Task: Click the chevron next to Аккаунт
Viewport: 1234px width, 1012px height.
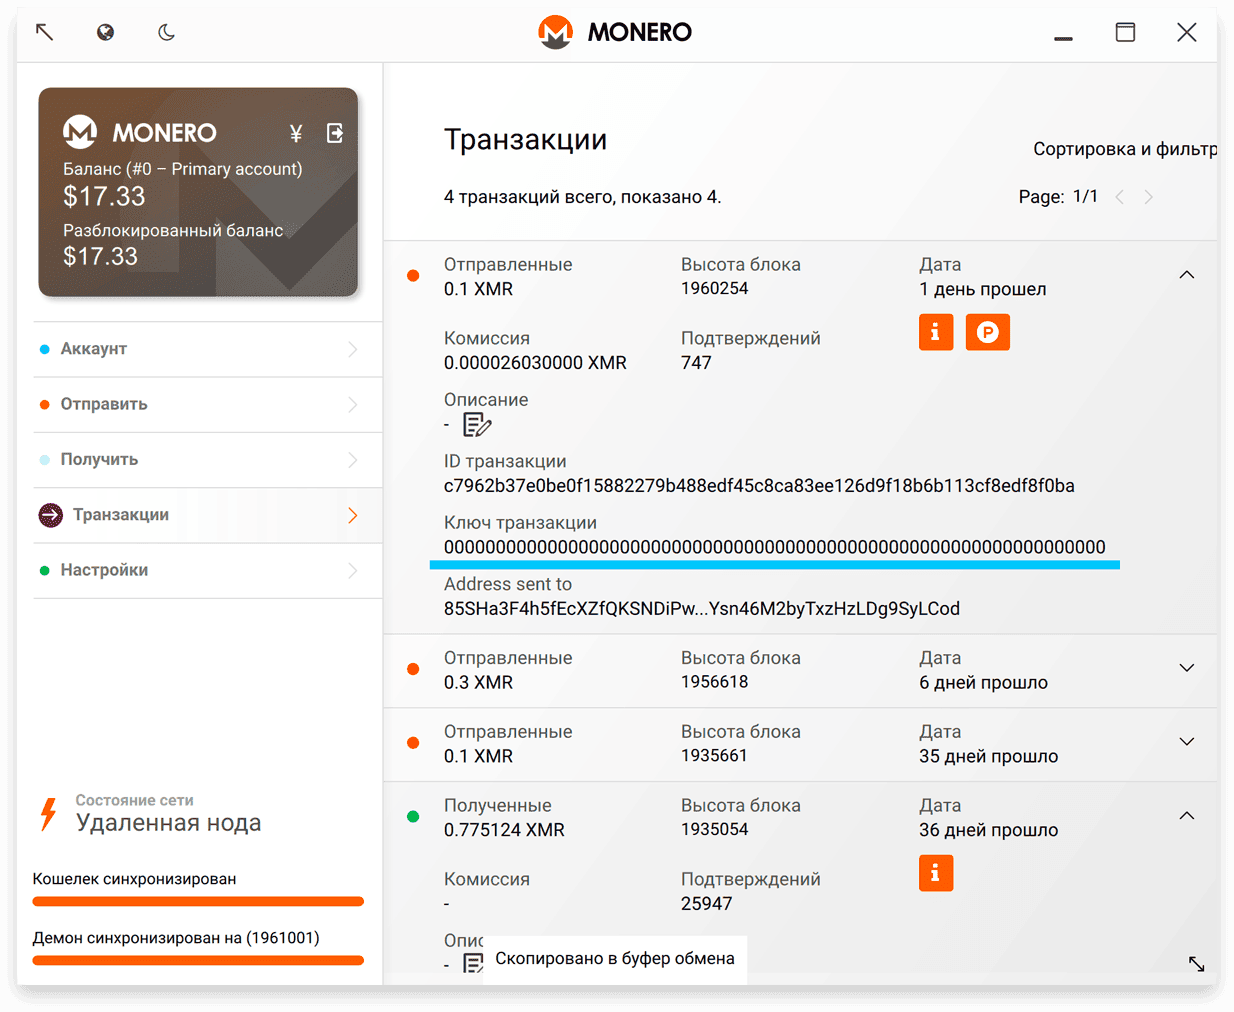Action: [x=353, y=349]
